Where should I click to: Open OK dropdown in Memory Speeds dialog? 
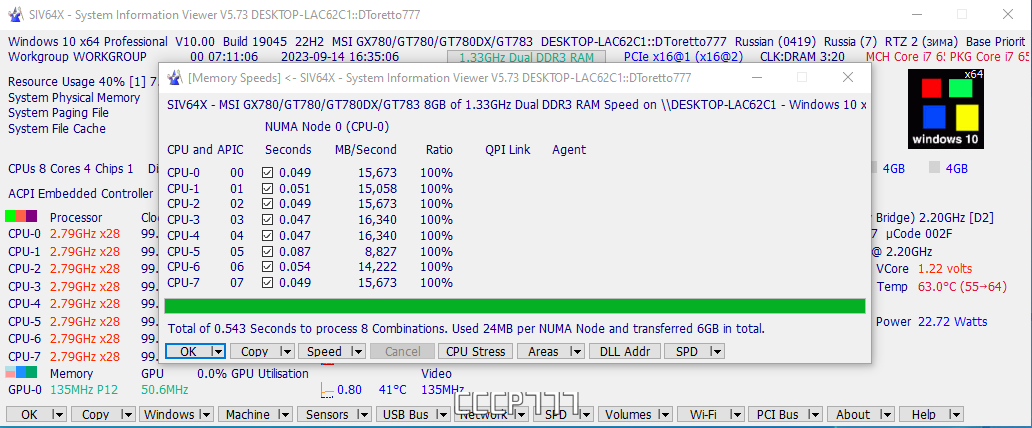coord(217,352)
